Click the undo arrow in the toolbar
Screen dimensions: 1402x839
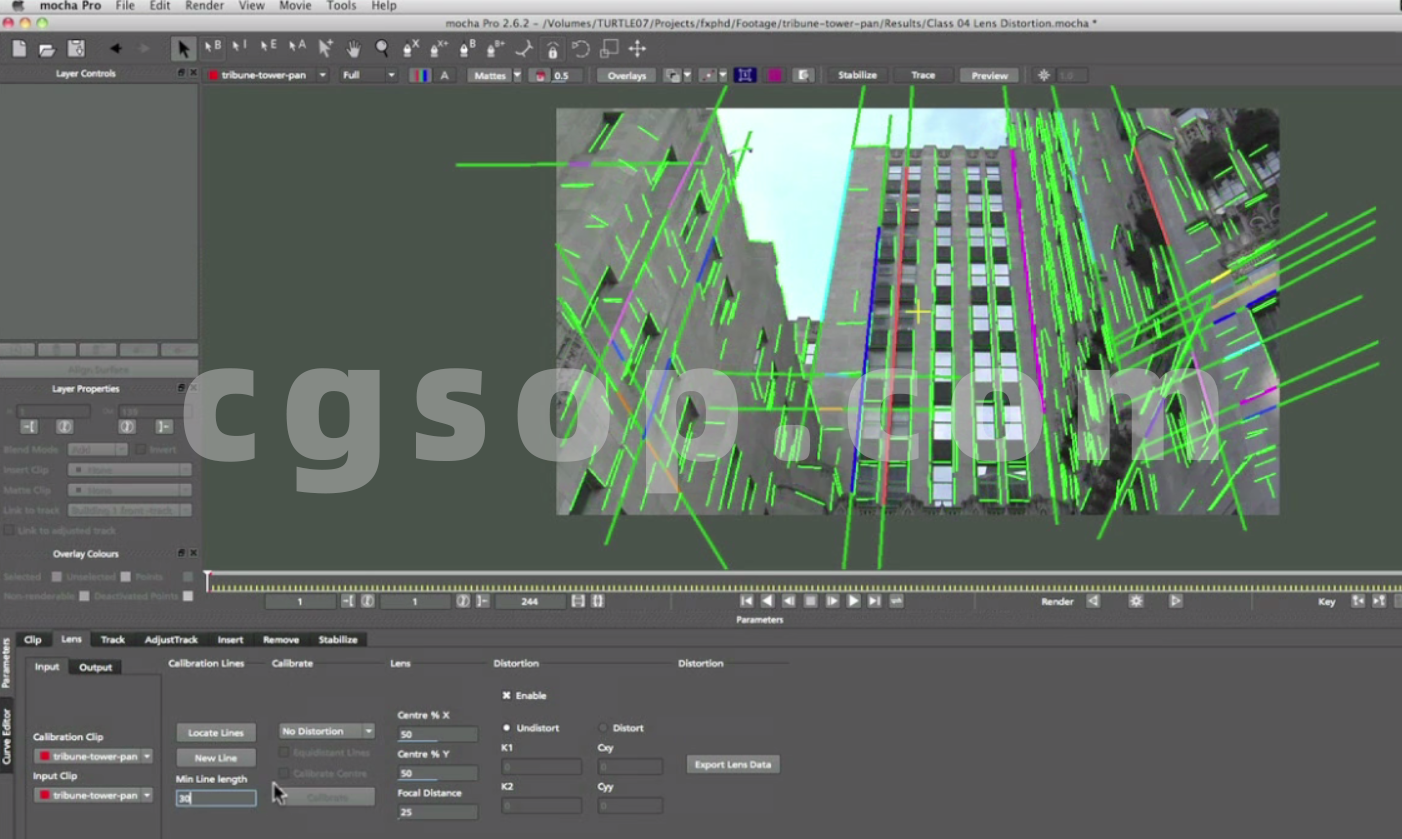tap(115, 48)
